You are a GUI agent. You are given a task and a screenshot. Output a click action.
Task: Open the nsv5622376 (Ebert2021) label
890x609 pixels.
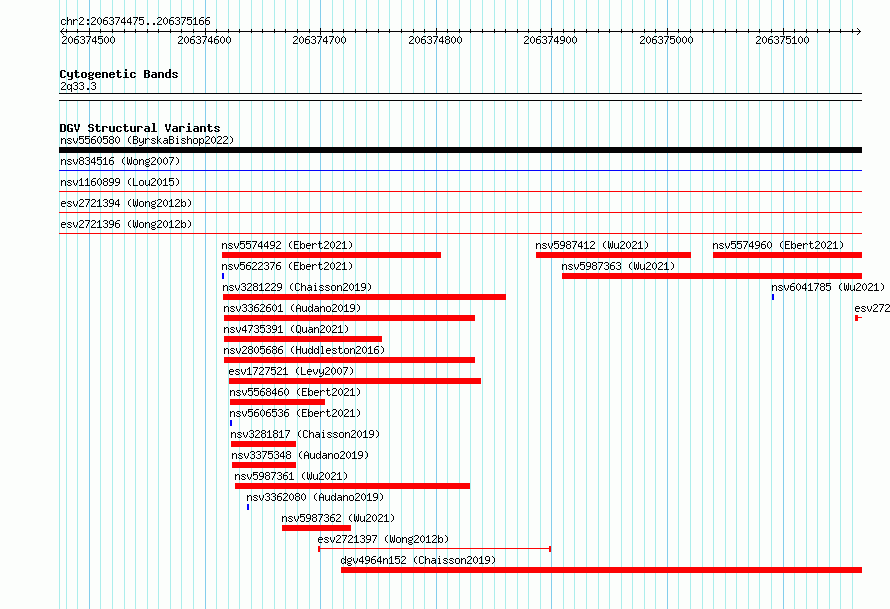[287, 266]
